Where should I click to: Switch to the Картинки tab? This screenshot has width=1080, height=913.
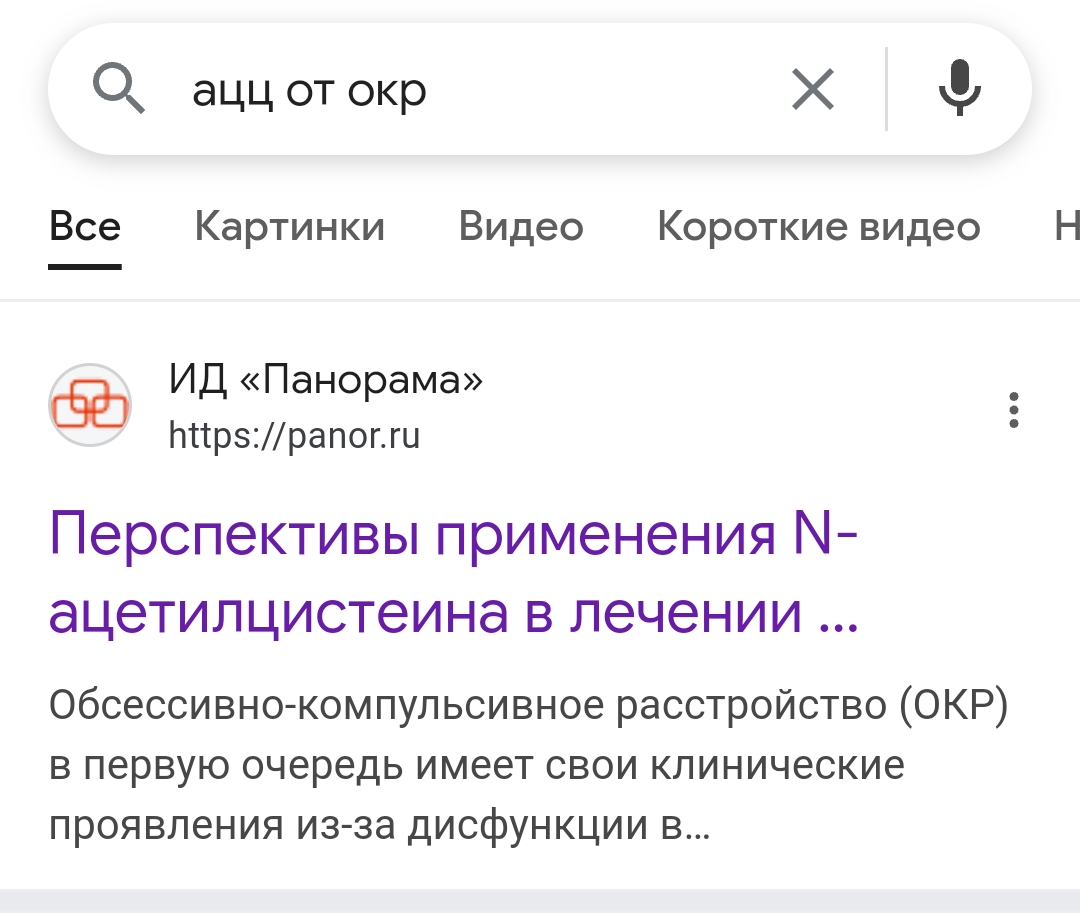coord(289,227)
